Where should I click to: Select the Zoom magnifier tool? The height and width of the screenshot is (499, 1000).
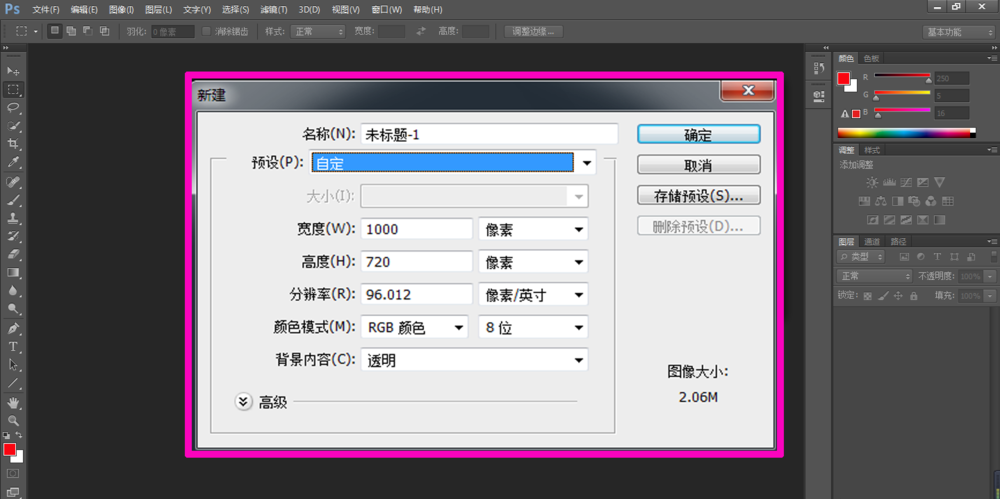[14, 420]
